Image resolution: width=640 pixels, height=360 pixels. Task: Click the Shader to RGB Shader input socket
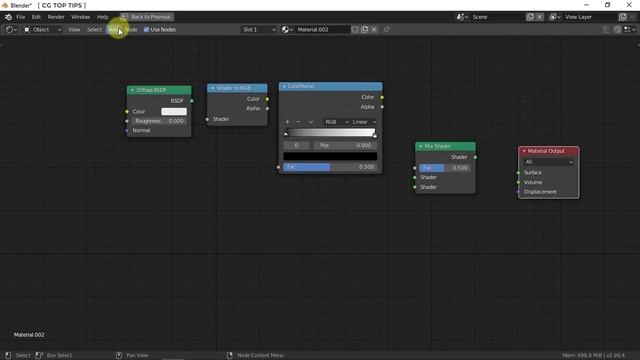click(x=207, y=119)
